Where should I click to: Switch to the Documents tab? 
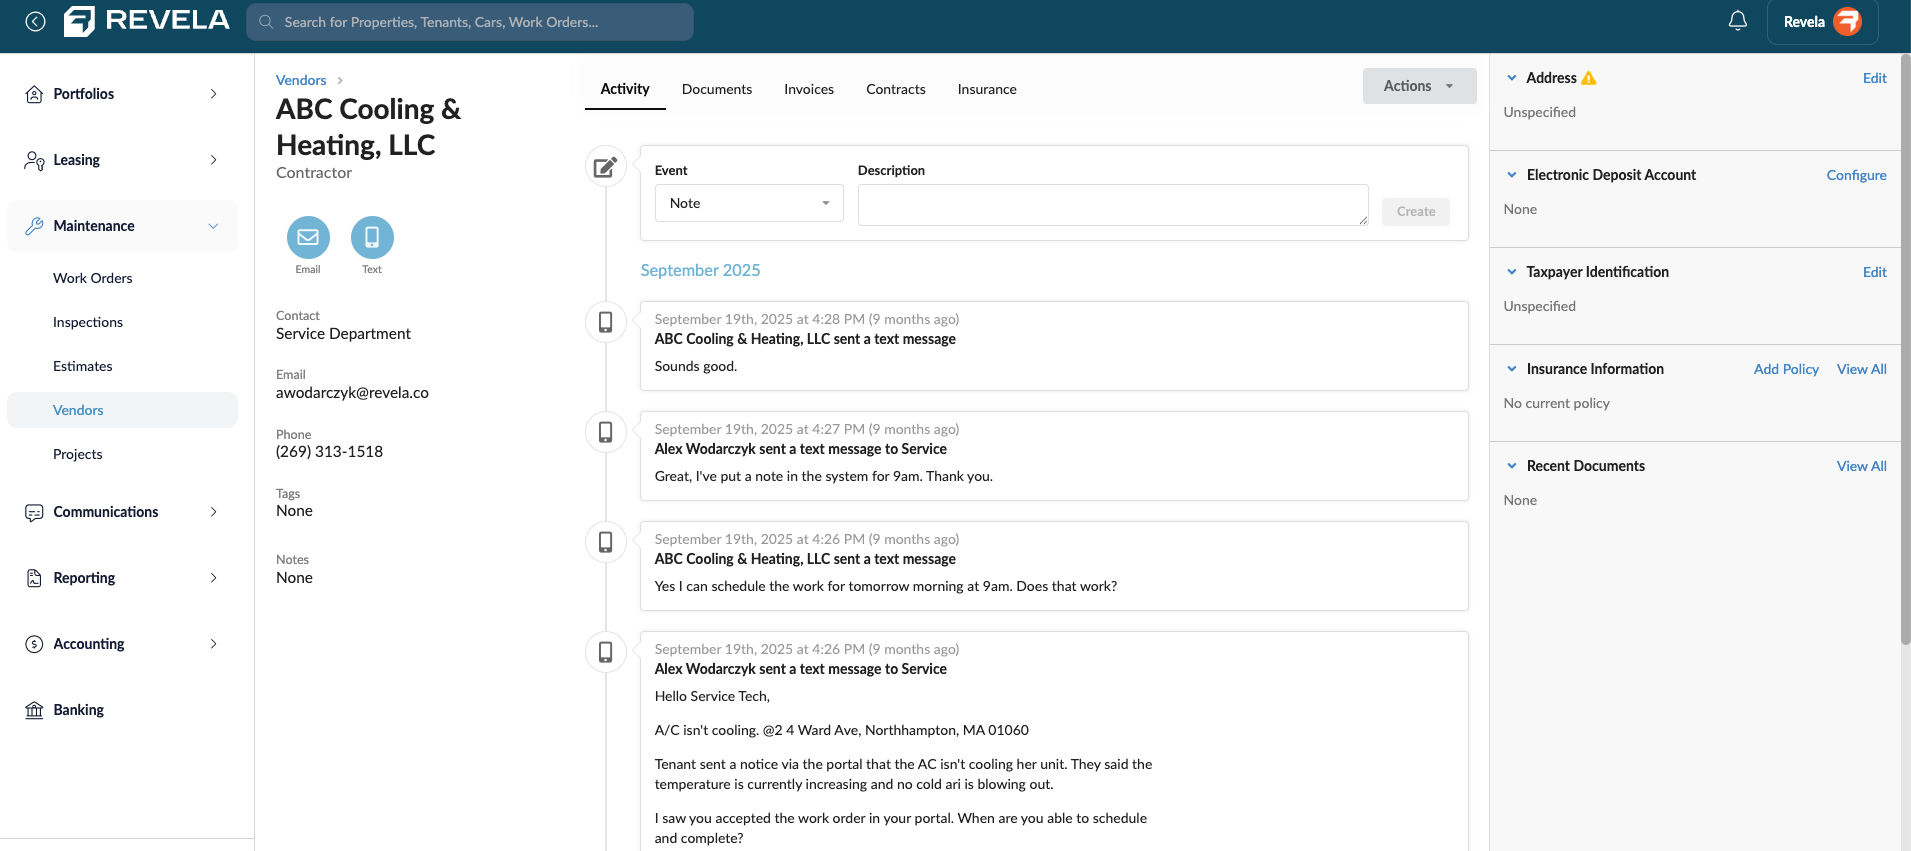(x=717, y=89)
